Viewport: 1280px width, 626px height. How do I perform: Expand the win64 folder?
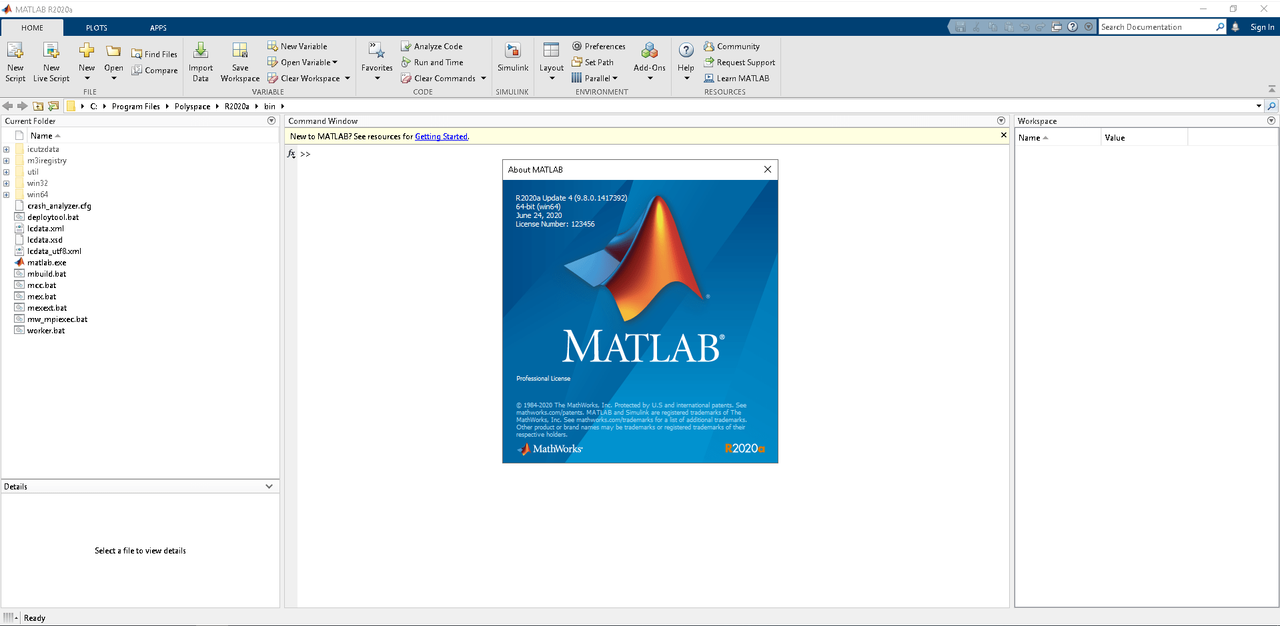click(6, 194)
